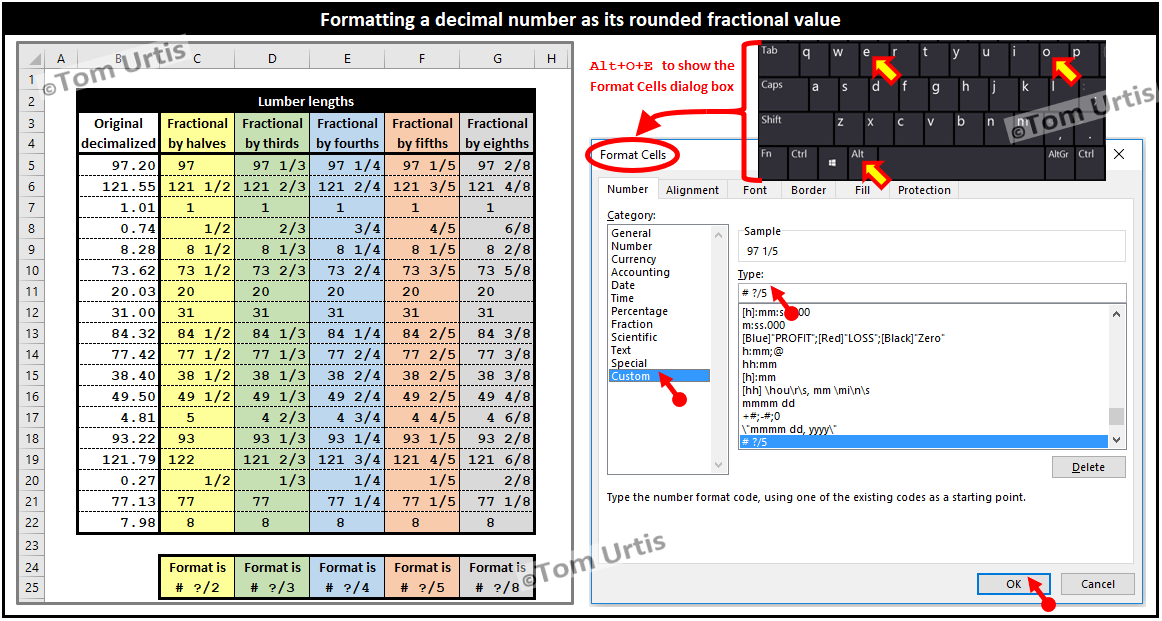Select the Text category
The height and width of the screenshot is (621, 1162).
[x=621, y=350]
